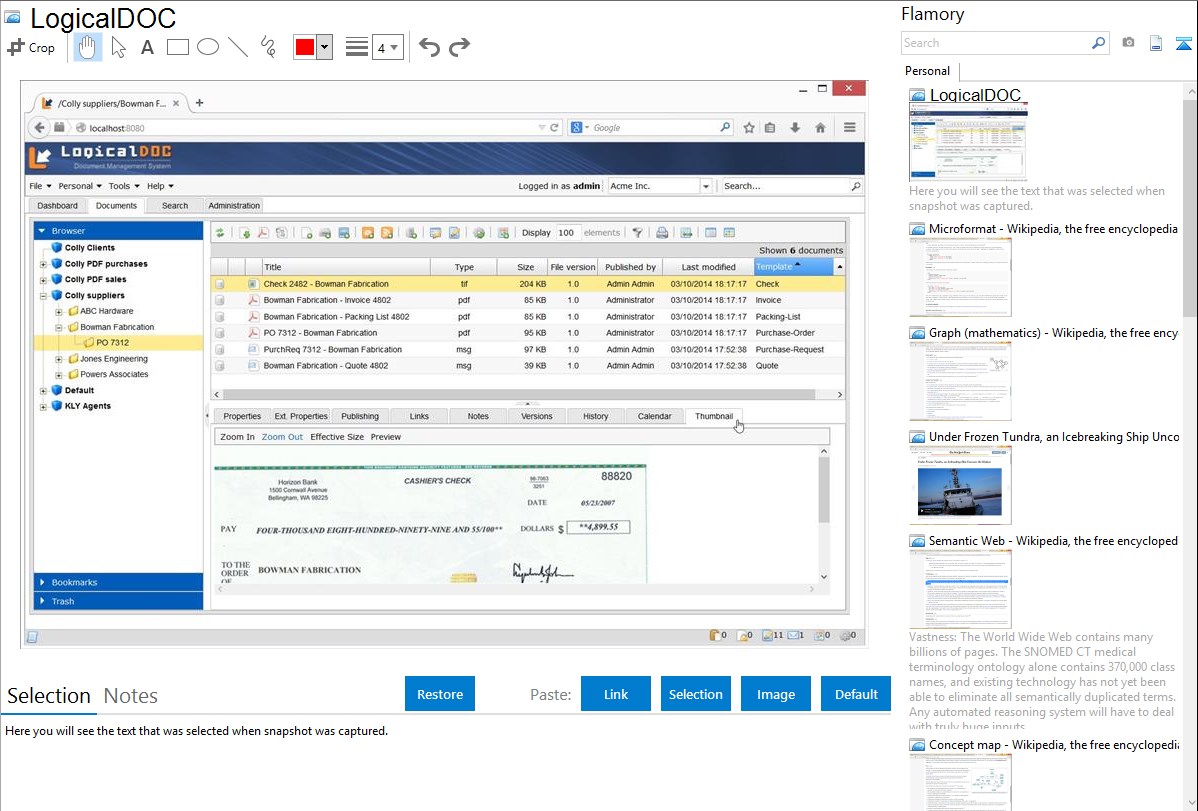The height and width of the screenshot is (811, 1198).
Task: Click the refresh icon in LogicalDOC toolbar
Action: (220, 233)
